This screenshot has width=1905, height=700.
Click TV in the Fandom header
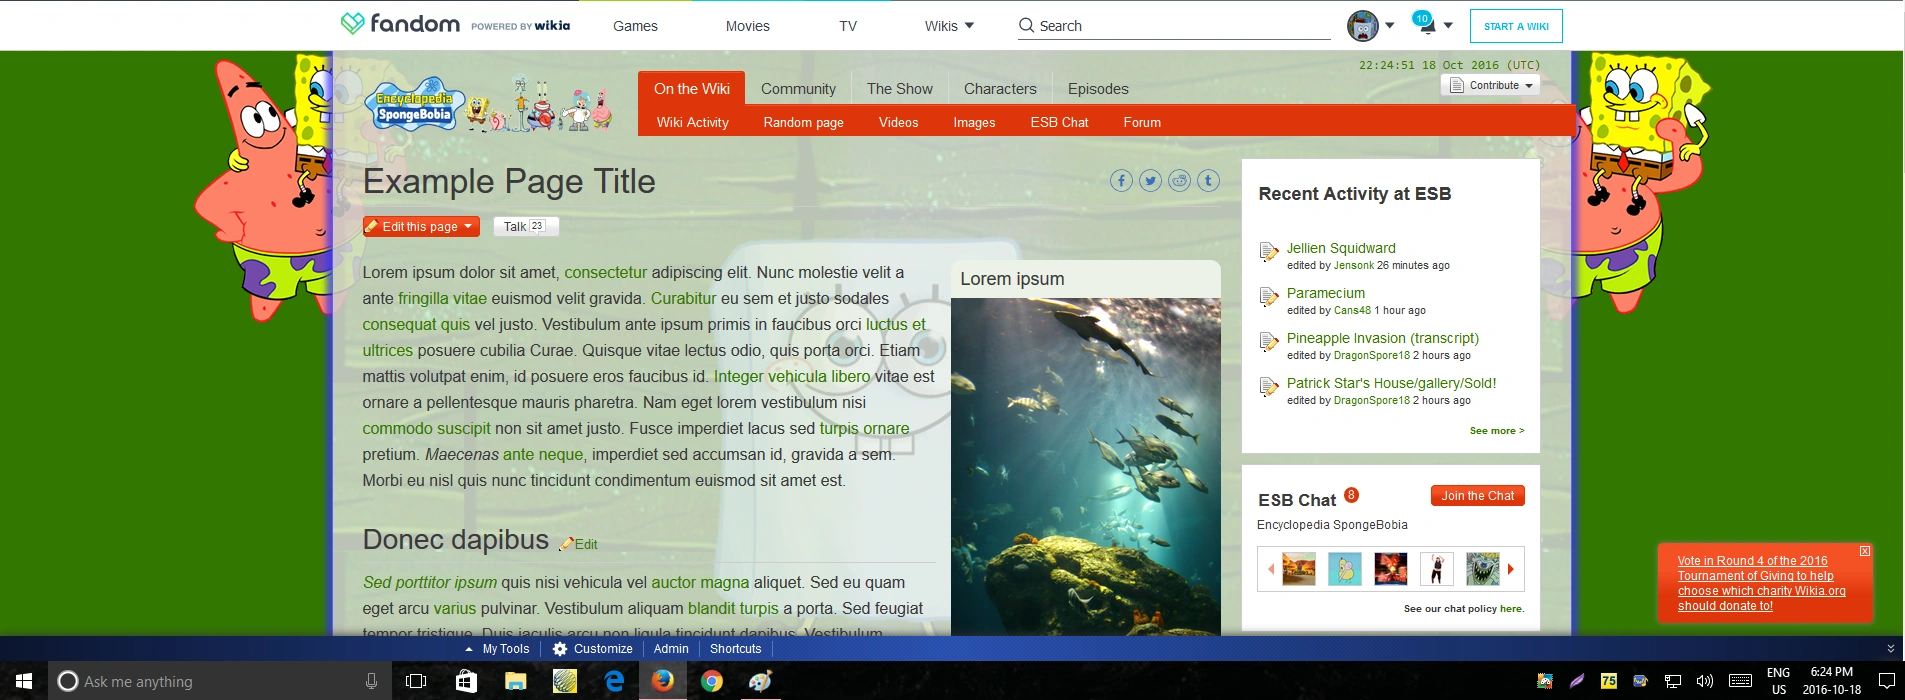pos(848,26)
